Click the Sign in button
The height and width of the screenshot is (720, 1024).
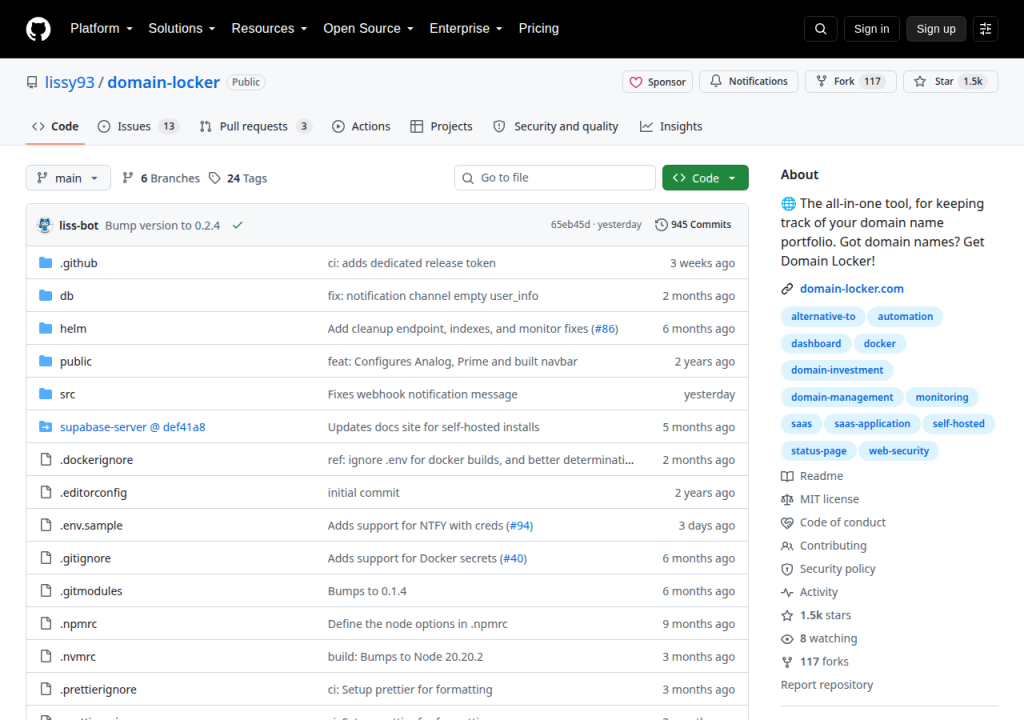[x=871, y=29]
